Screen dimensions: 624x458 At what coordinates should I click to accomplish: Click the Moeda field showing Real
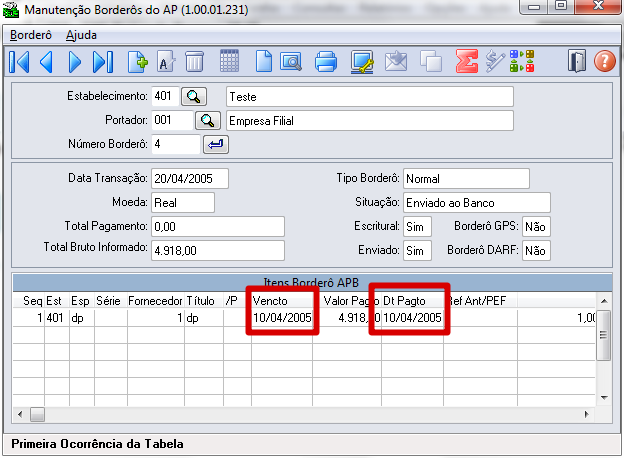pos(183,203)
